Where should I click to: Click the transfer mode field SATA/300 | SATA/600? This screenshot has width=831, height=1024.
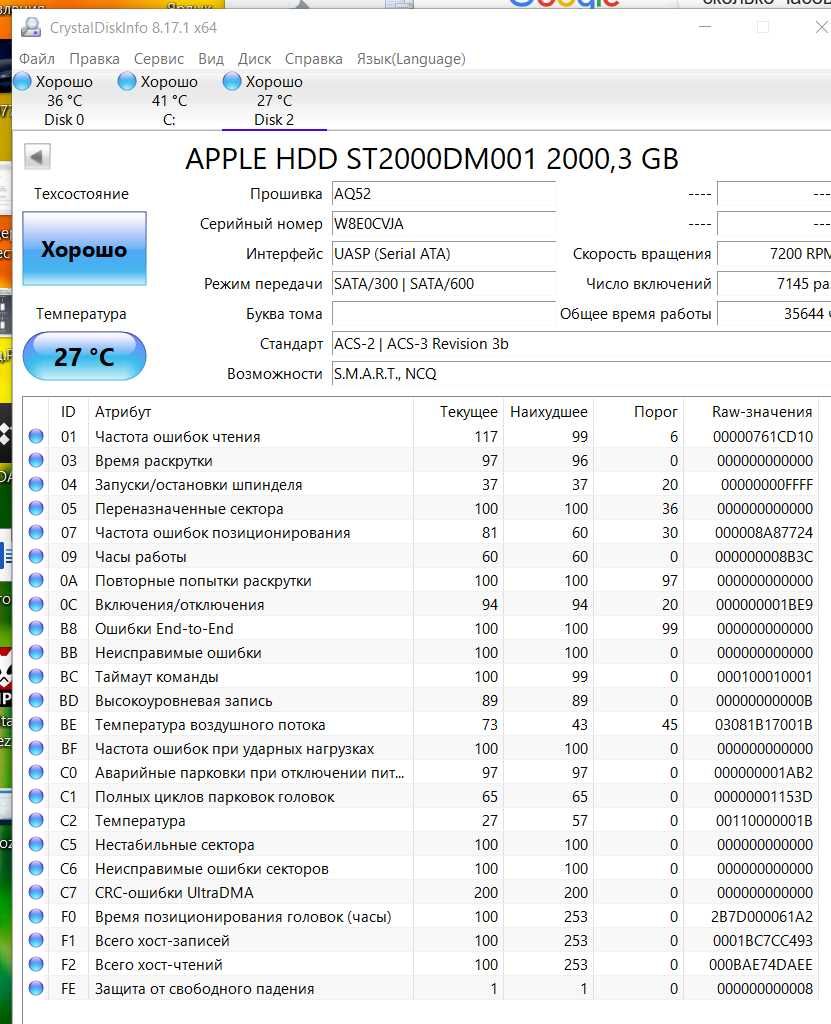444,284
